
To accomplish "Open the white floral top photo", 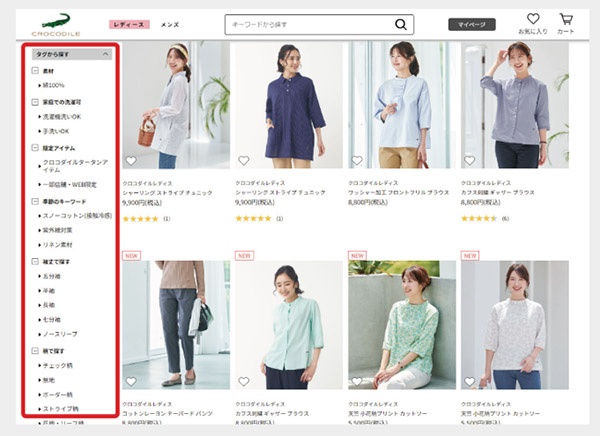I will click(515, 325).
